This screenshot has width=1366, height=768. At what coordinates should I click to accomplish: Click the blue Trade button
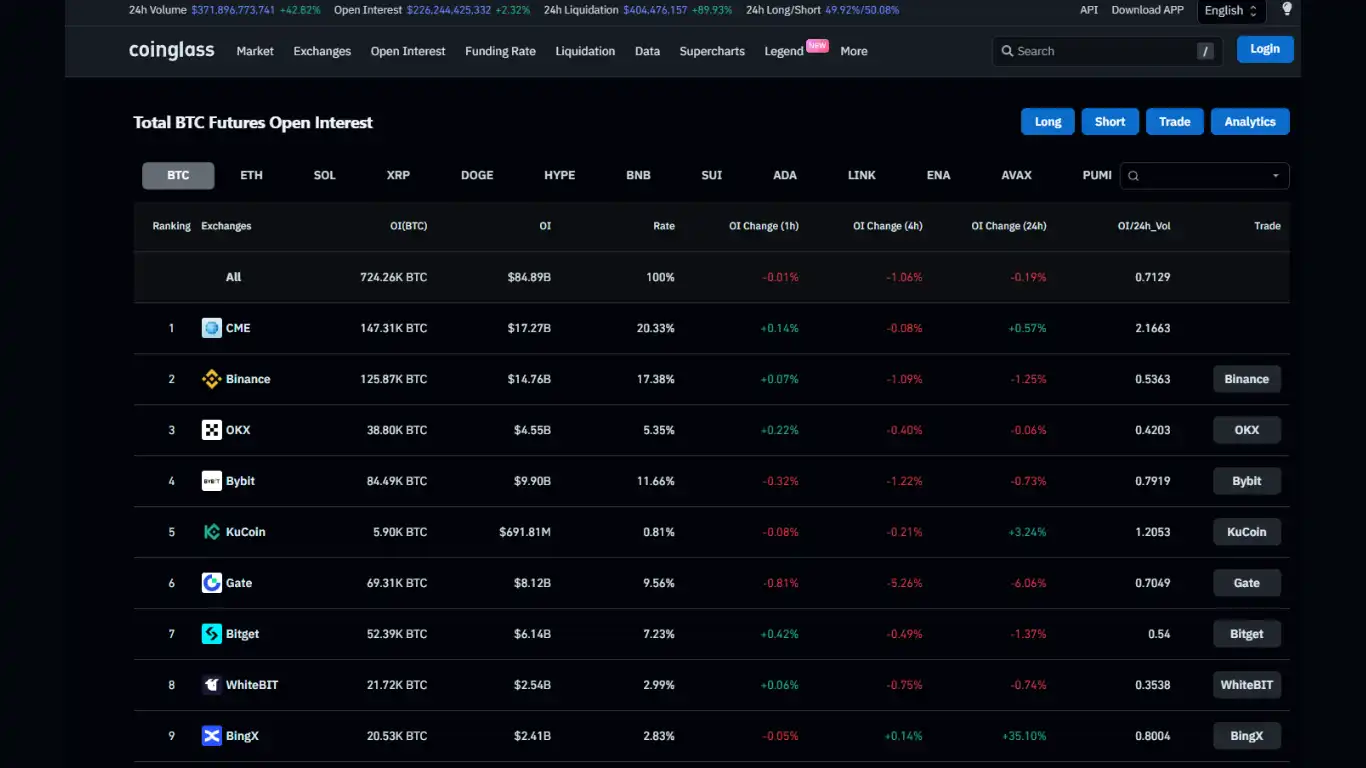pyautogui.click(x=1175, y=122)
